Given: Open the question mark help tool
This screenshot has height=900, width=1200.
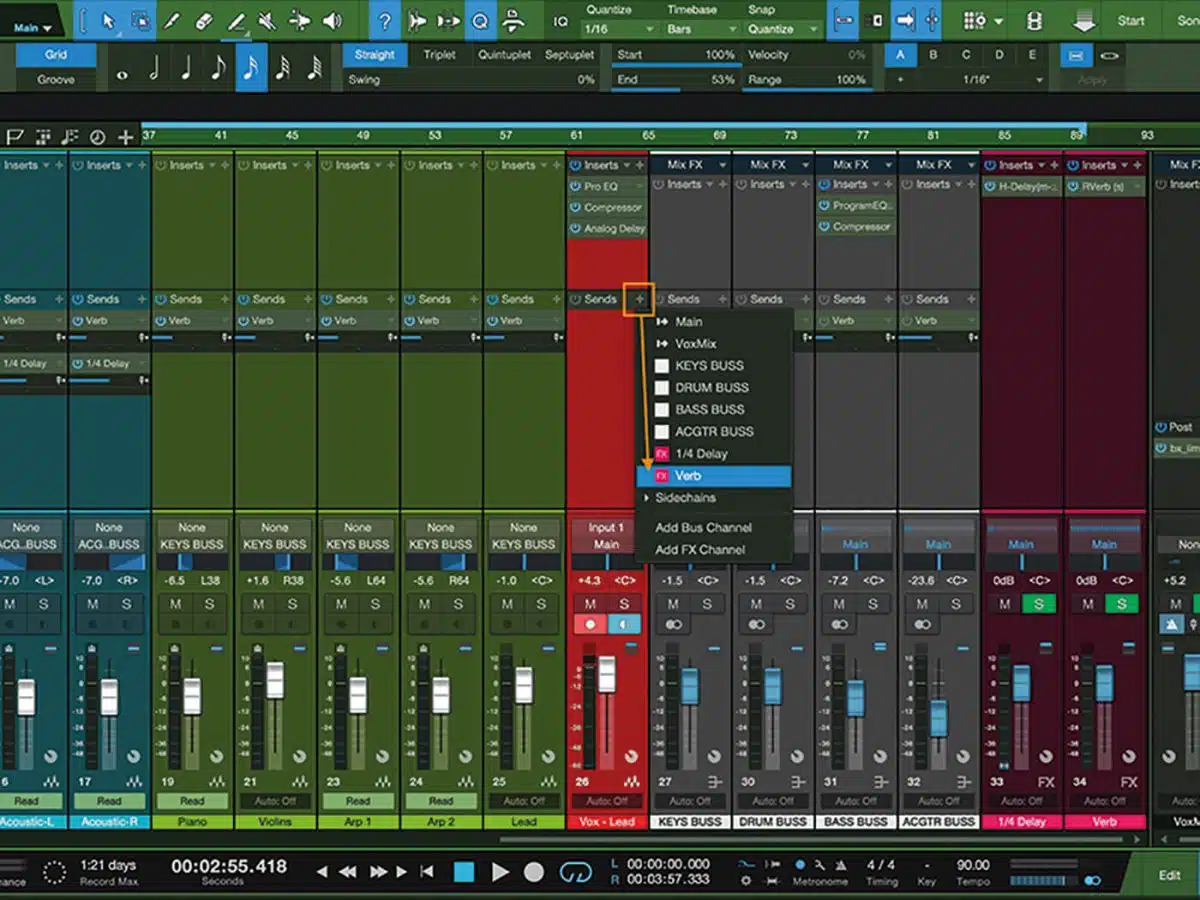Looking at the screenshot, I should click(385, 20).
